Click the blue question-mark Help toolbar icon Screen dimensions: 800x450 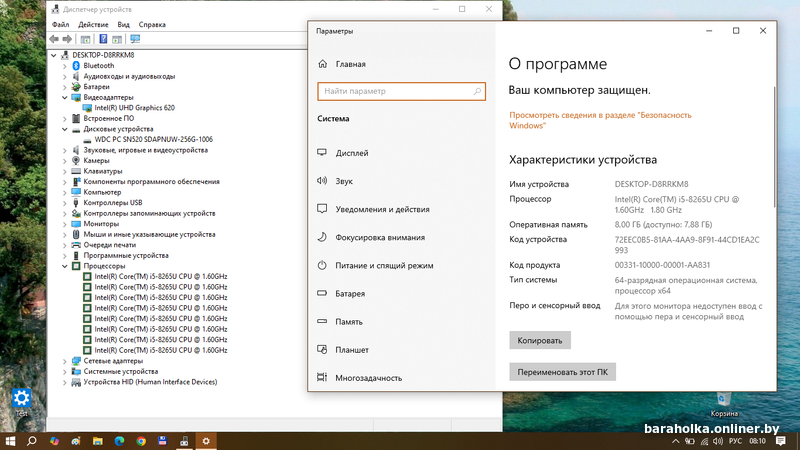(x=103, y=39)
